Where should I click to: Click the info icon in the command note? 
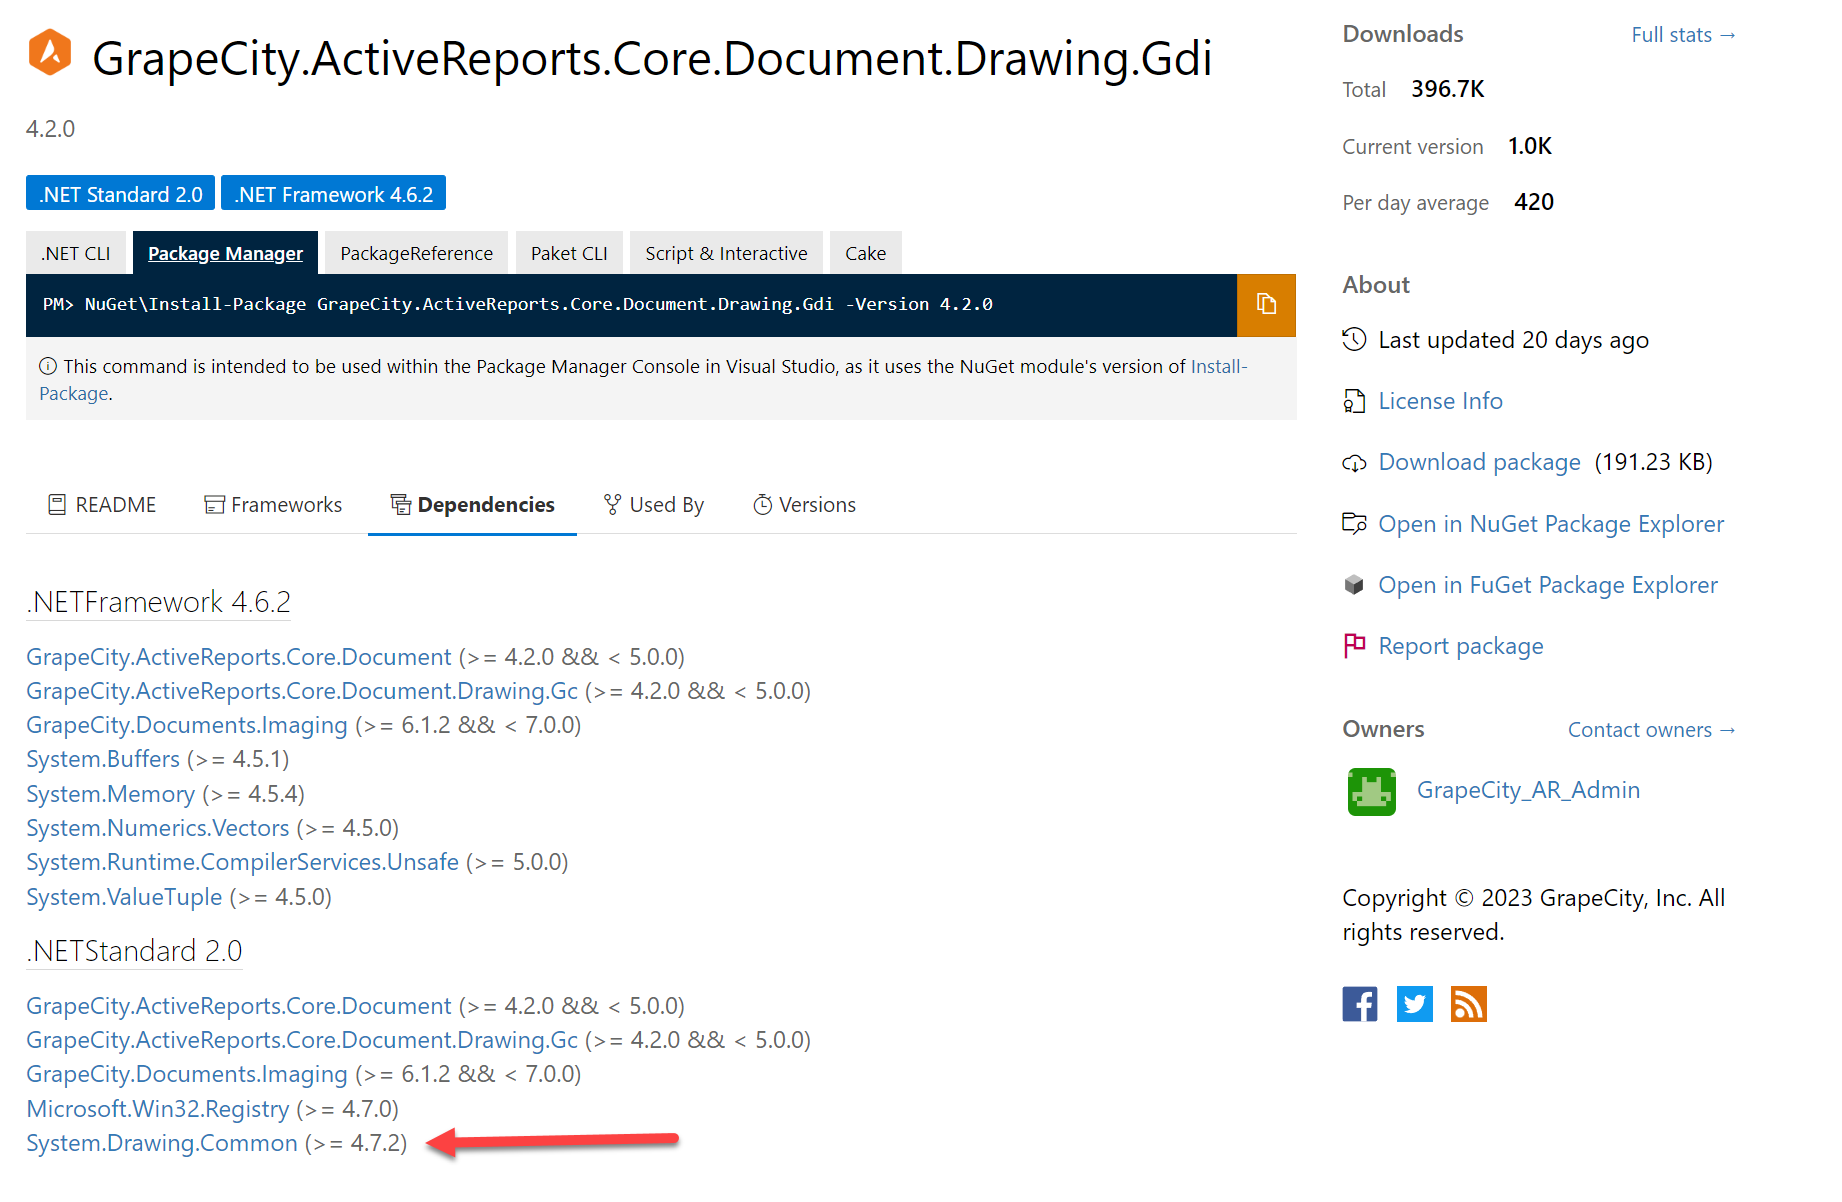47,366
